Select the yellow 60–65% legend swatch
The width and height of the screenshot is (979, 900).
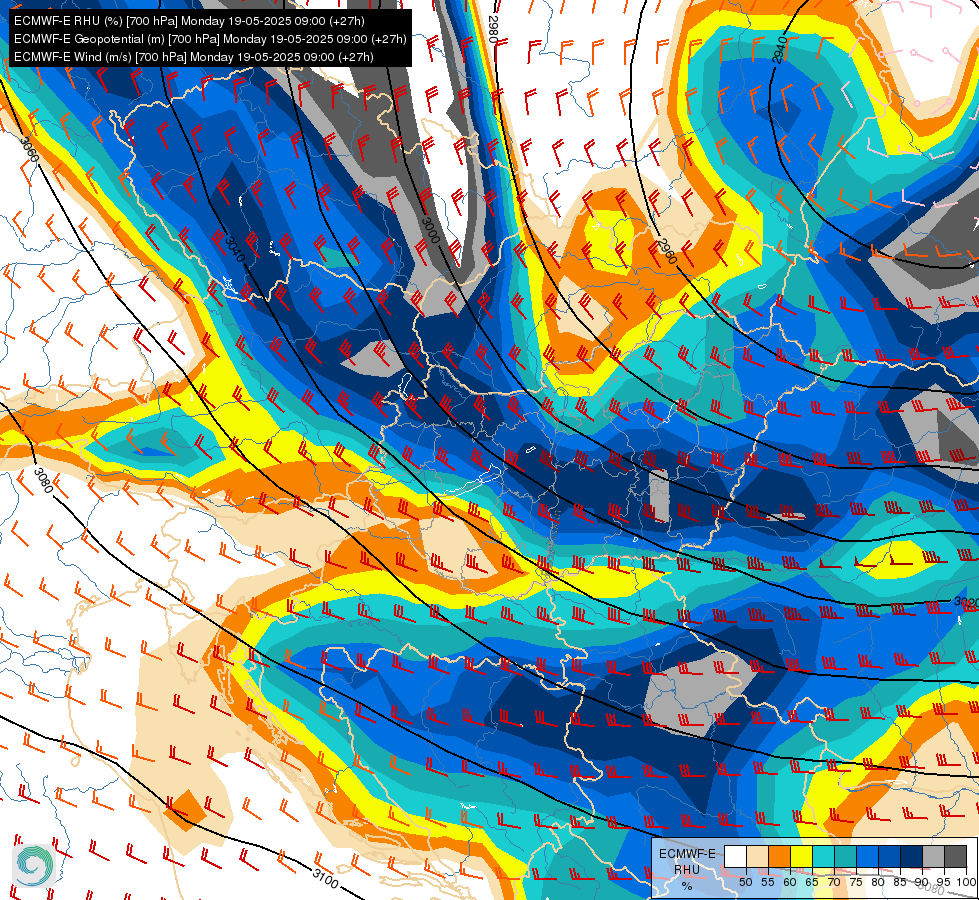pyautogui.click(x=801, y=857)
